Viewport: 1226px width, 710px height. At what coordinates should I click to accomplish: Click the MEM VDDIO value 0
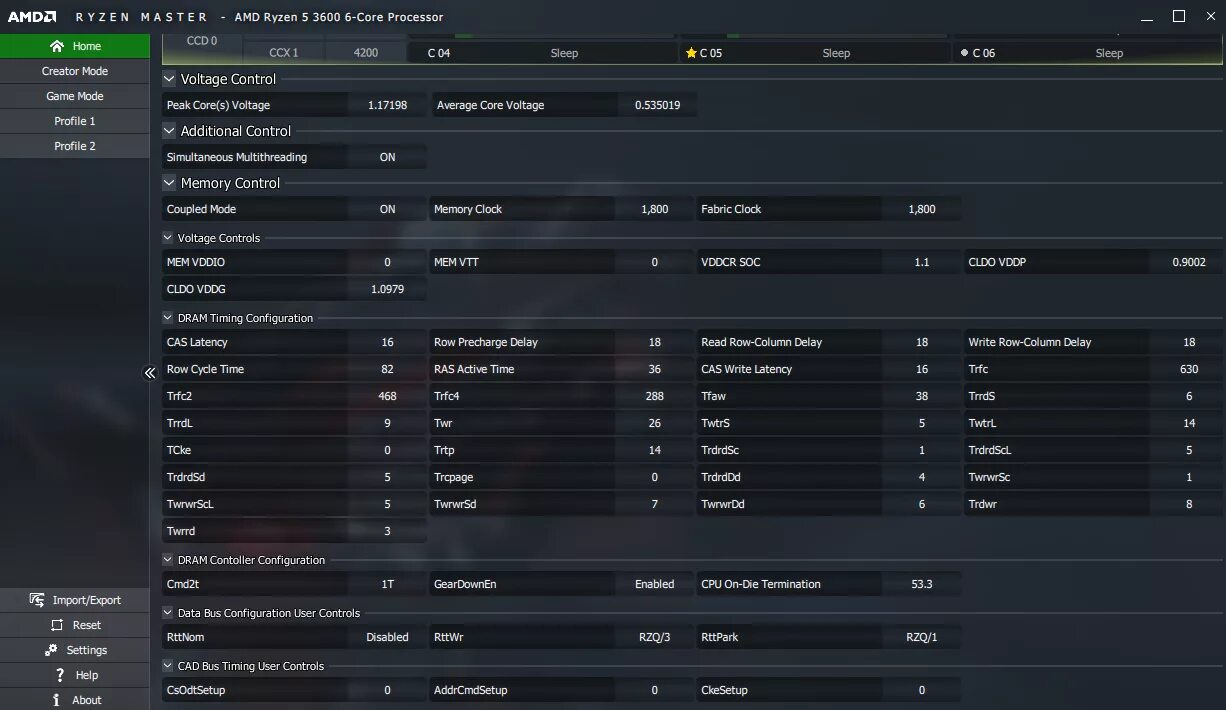coord(387,262)
